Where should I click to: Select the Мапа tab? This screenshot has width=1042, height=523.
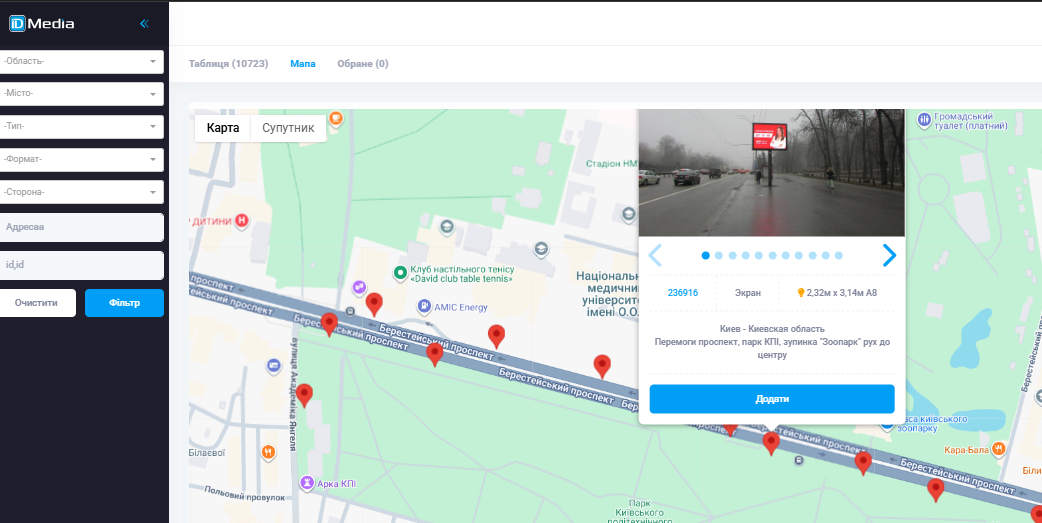302,64
